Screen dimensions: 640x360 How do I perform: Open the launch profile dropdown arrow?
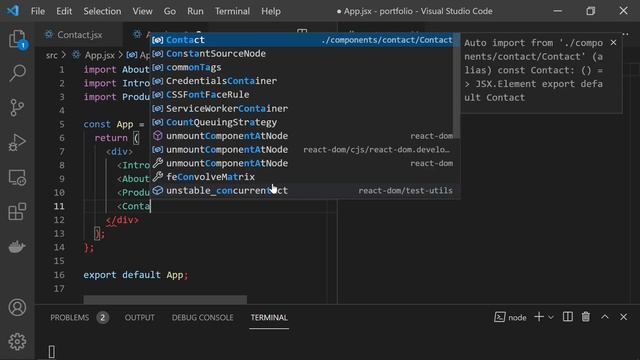click(551, 318)
